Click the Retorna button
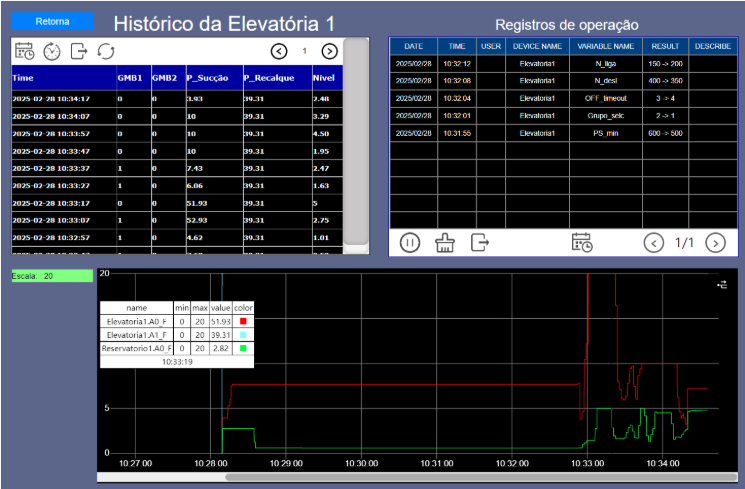 pos(52,21)
